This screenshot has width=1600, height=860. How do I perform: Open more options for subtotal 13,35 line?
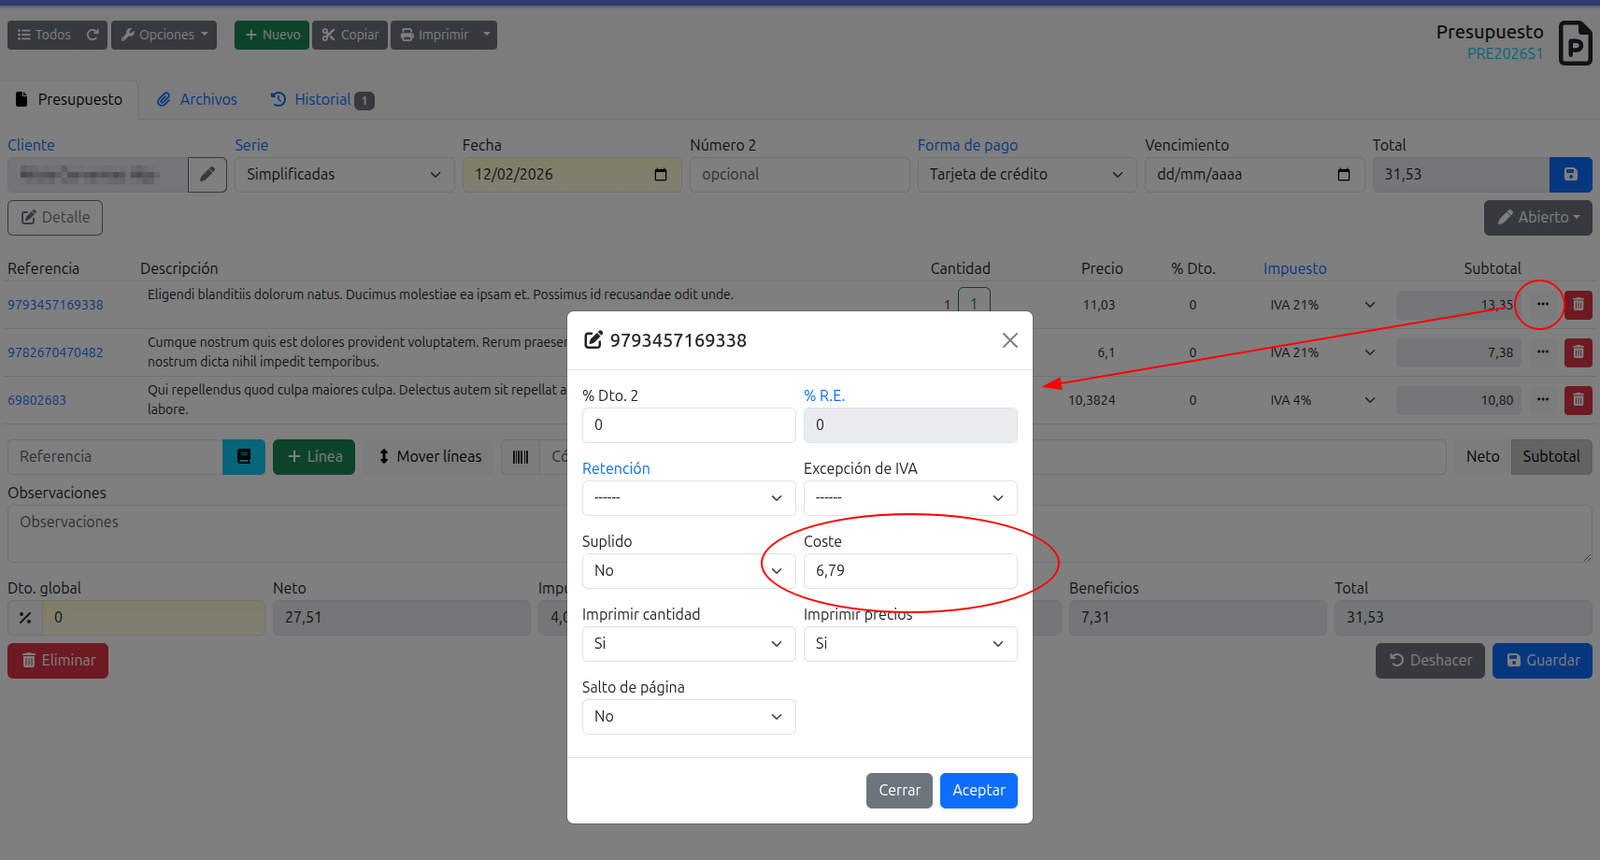1543,304
